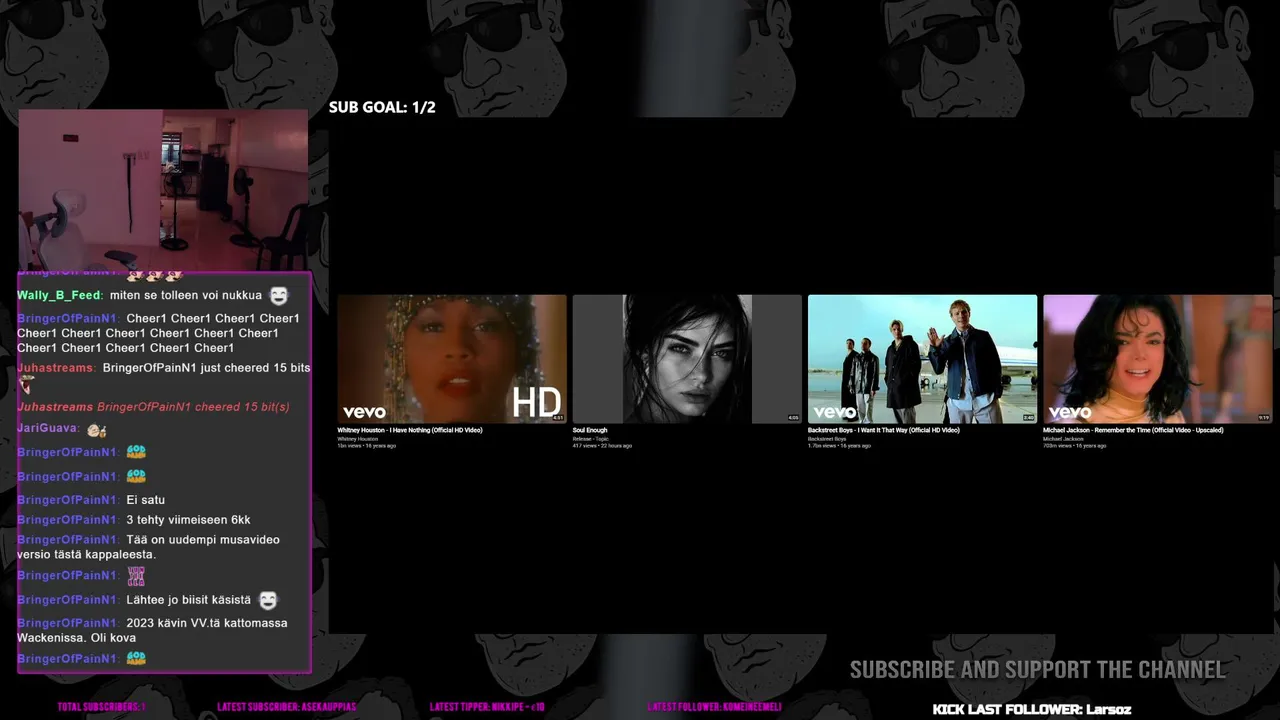
Task: Click the chat message "Ei satu"
Action: (146, 500)
